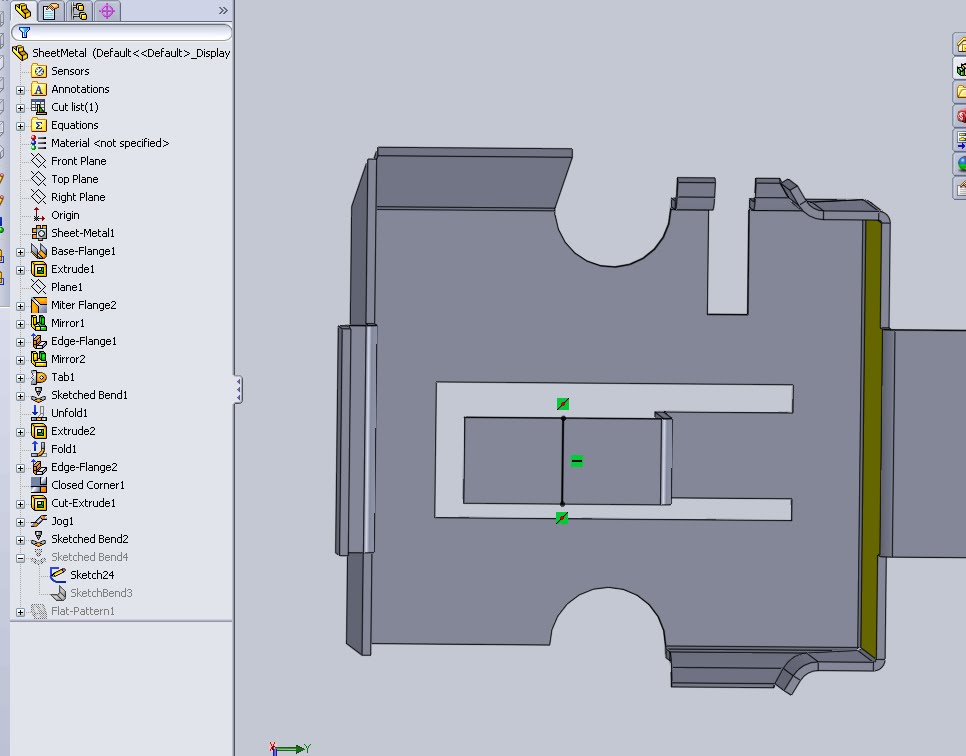Image resolution: width=966 pixels, height=756 pixels.
Task: Select the Cut list(1) icon
Action: coord(39,107)
